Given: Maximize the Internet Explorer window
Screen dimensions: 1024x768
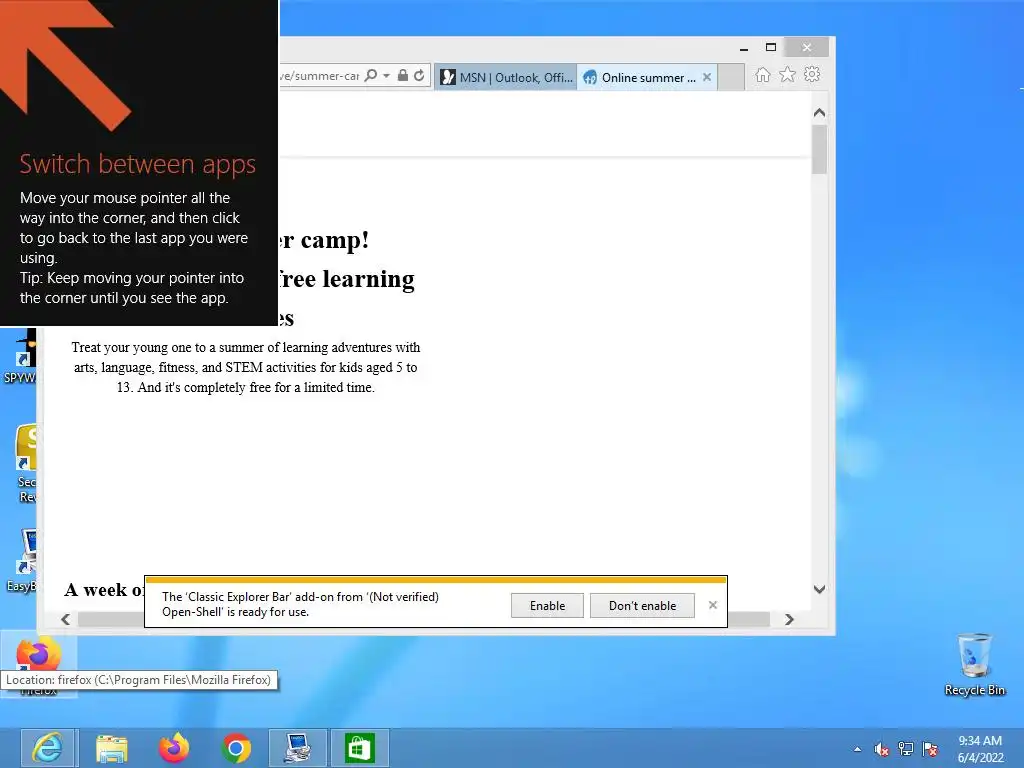Looking at the screenshot, I should point(771,48).
